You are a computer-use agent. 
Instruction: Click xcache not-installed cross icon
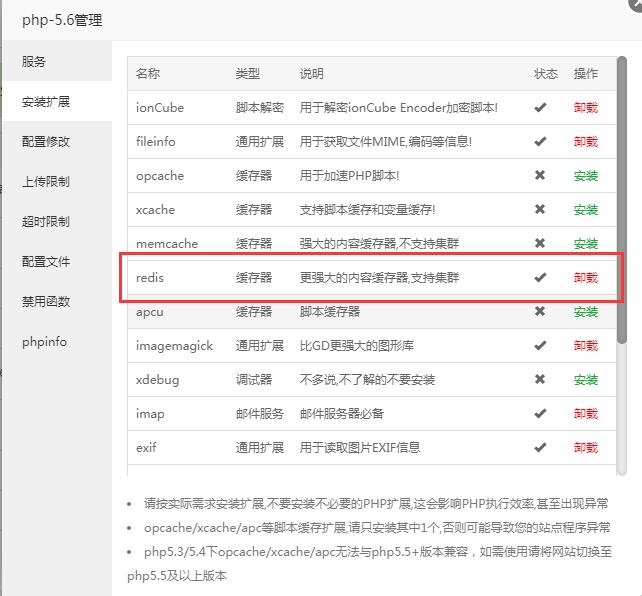(x=540, y=209)
